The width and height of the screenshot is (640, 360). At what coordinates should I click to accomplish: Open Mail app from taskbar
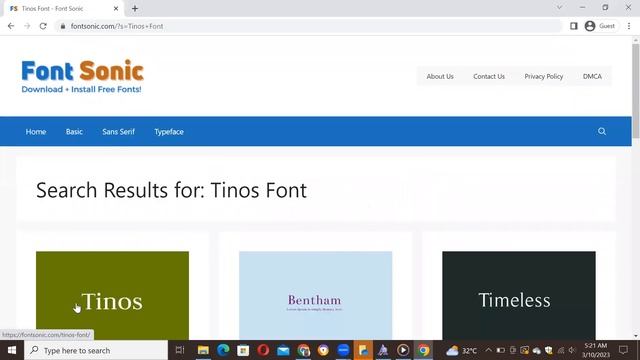pyautogui.click(x=283, y=350)
